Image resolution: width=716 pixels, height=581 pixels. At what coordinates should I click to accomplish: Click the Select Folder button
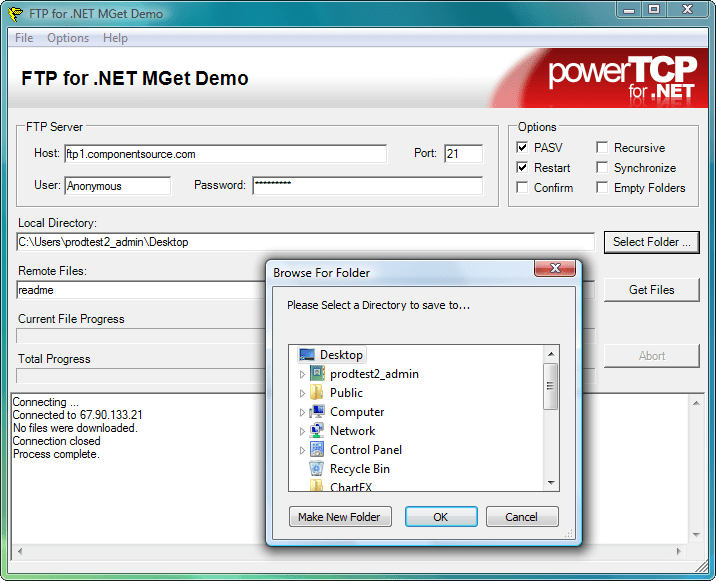coord(652,242)
